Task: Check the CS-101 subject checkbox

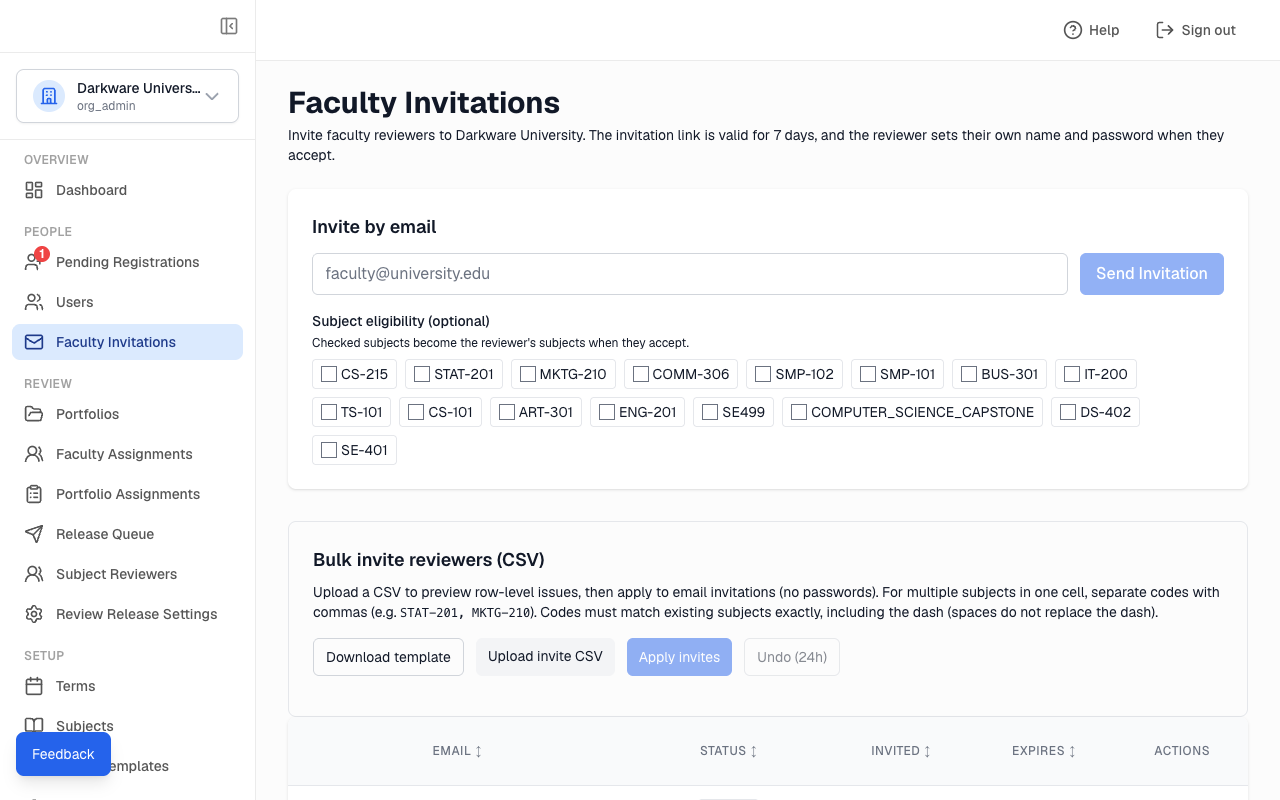Action: pos(416,412)
